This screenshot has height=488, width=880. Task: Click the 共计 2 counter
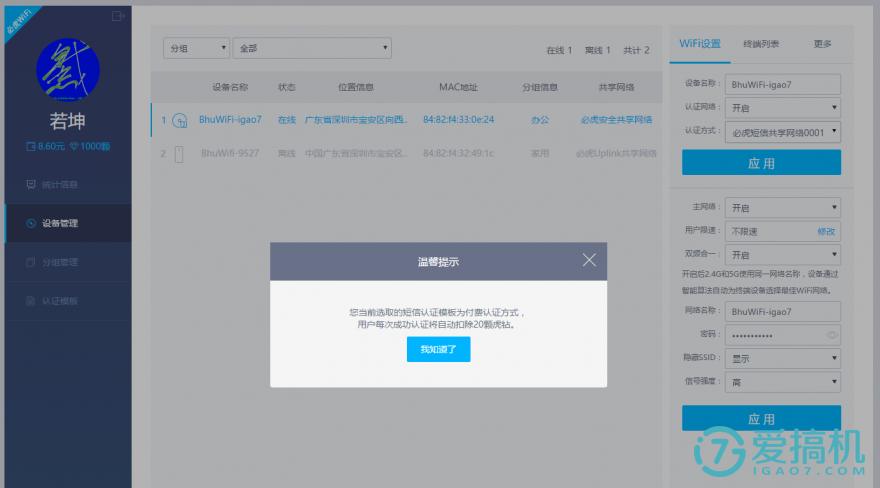[x=636, y=50]
